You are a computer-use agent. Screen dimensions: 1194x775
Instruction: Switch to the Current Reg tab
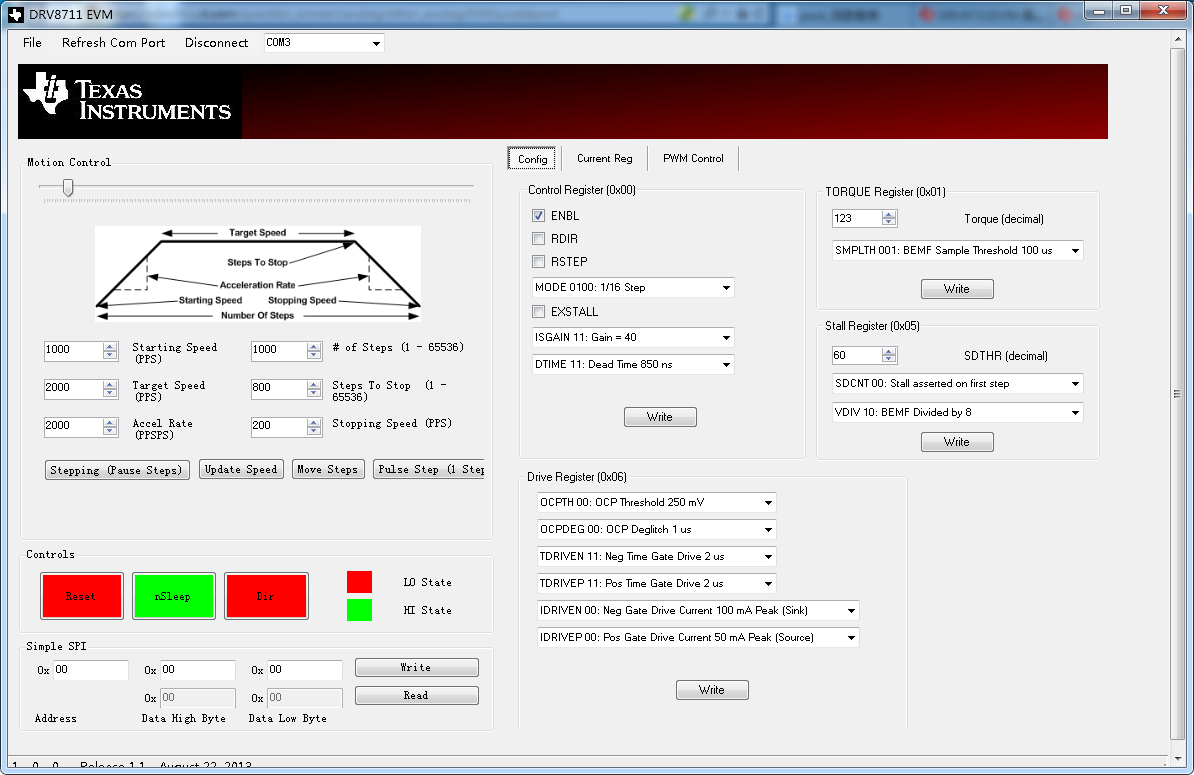pos(605,158)
